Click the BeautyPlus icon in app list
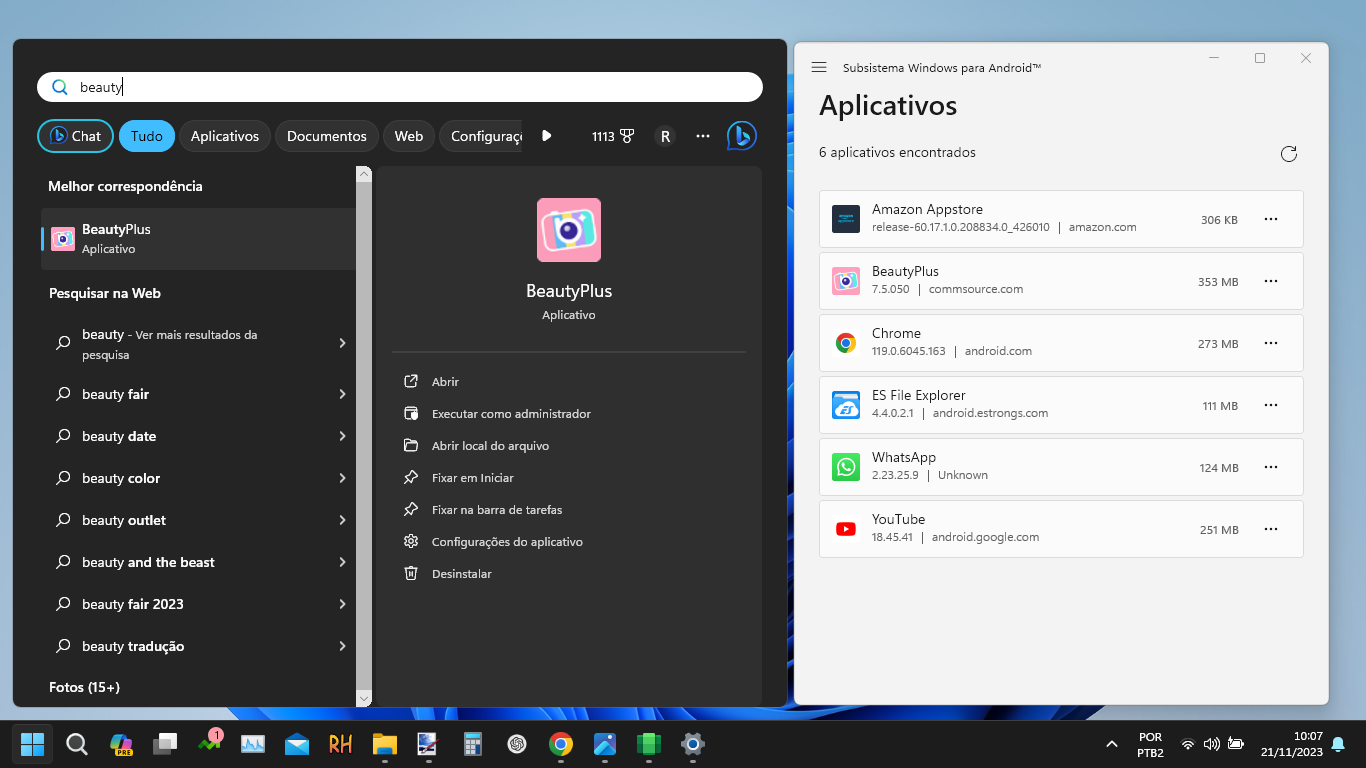The image size is (1366, 768). pos(846,281)
